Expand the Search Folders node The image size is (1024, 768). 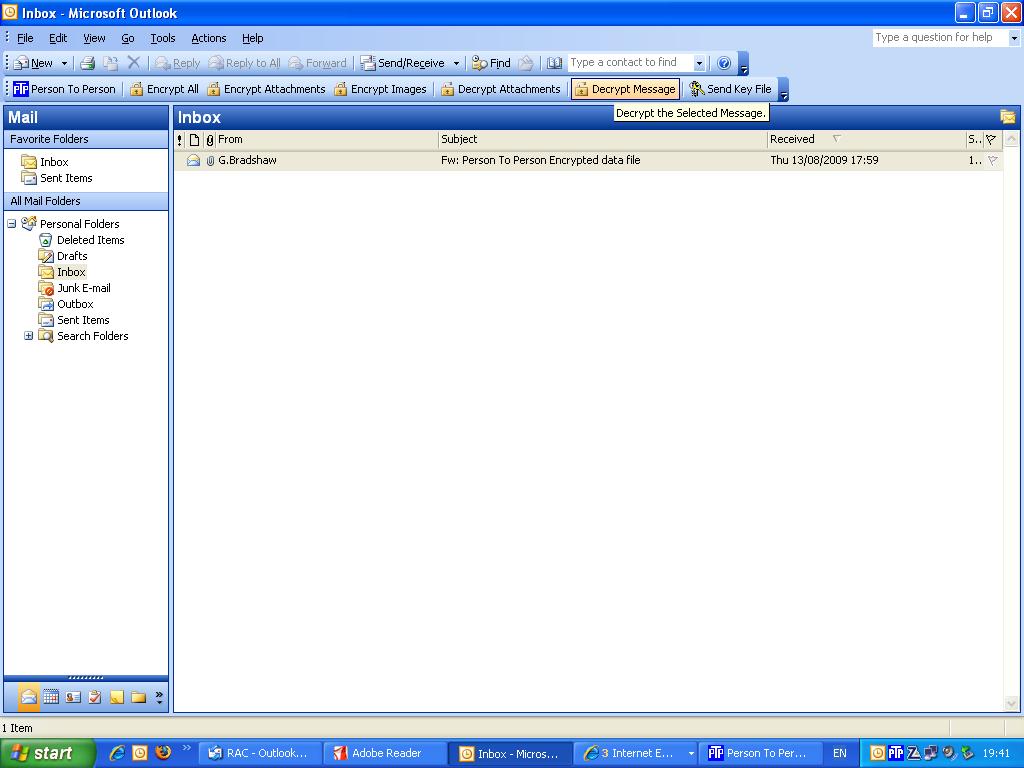[x=29, y=336]
